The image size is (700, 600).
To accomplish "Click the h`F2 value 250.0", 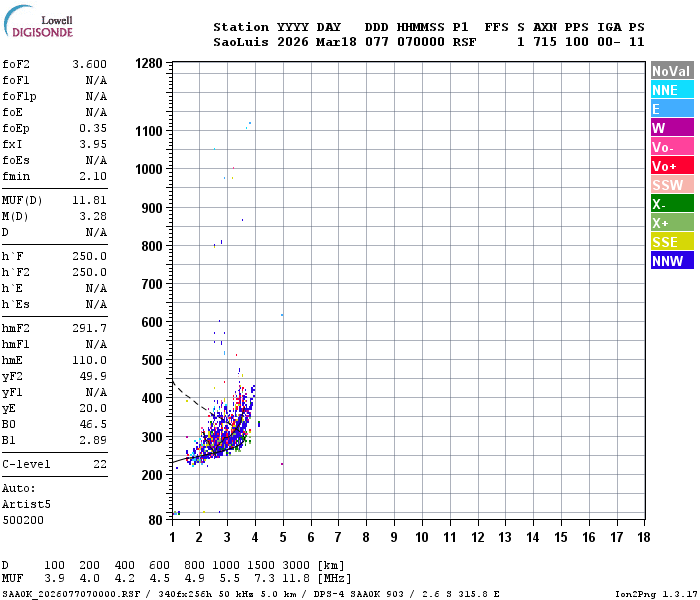I will 90,272.
